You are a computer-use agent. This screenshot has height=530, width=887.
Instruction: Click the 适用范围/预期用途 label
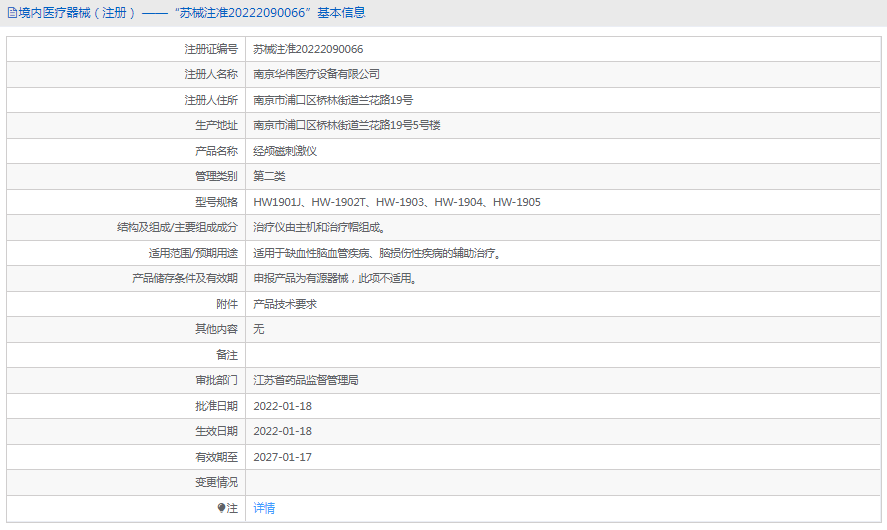pos(193,253)
